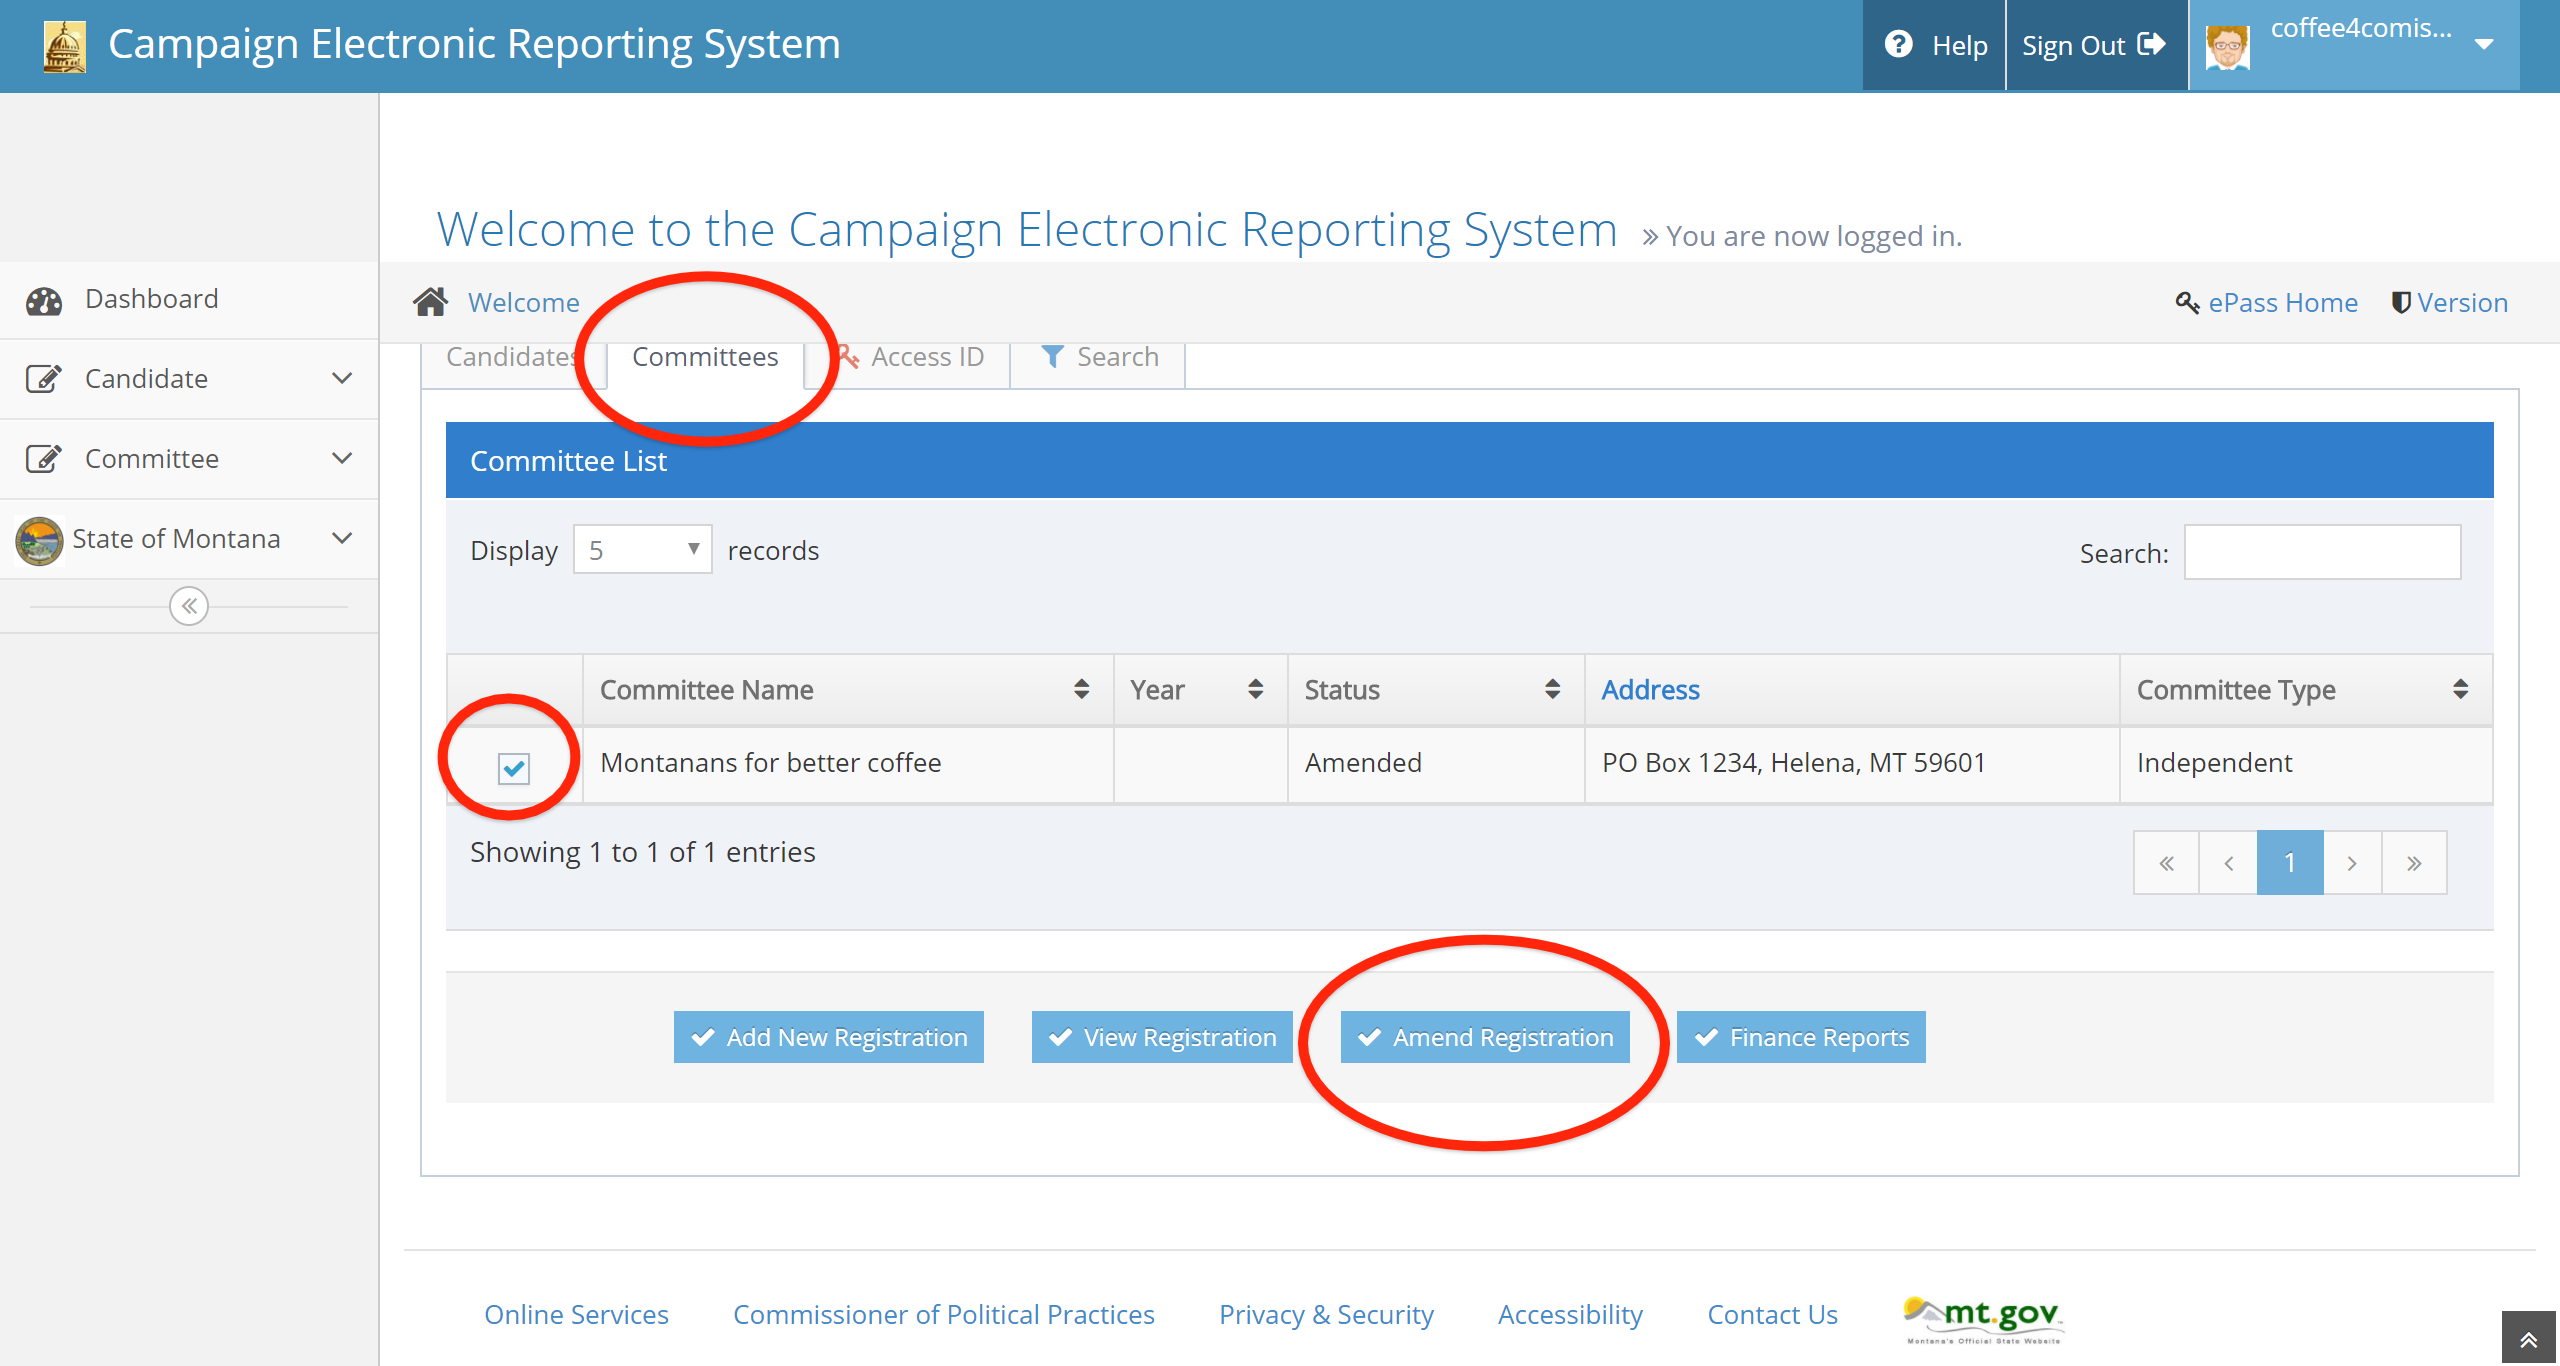Viewport: 2560px width, 1366px height.
Task: Click the Help question mark icon
Action: [1898, 45]
